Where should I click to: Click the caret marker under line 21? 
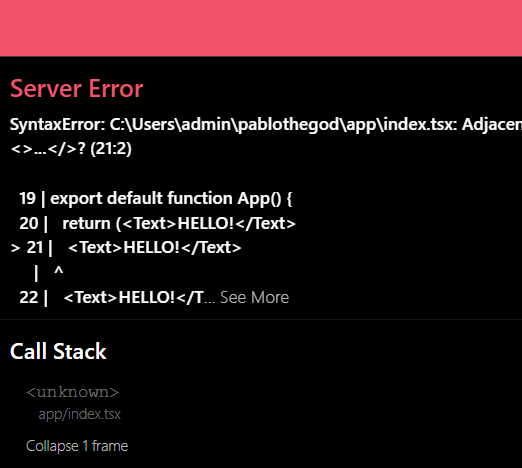click(x=59, y=271)
